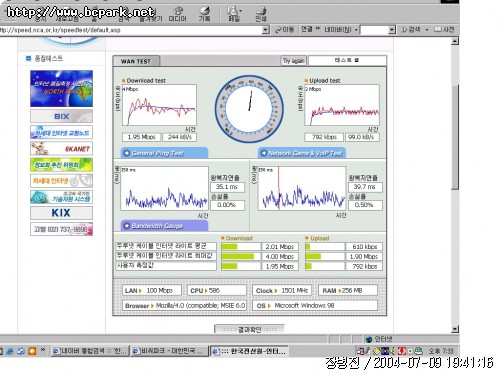The height and width of the screenshot is (375, 500).
Task: Click the Network Game & VoIP Test icon
Action: pos(264,153)
